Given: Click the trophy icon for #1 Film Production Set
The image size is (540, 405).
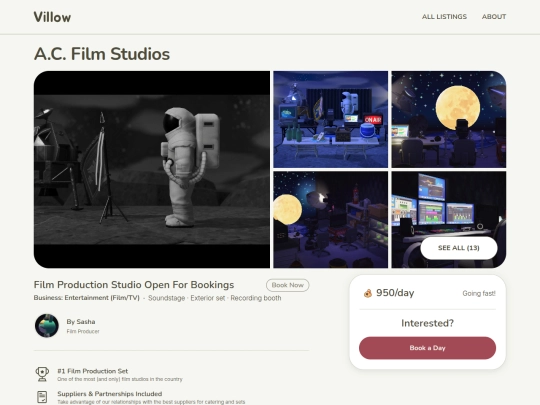Looking at the screenshot, I should pyautogui.click(x=42, y=374).
